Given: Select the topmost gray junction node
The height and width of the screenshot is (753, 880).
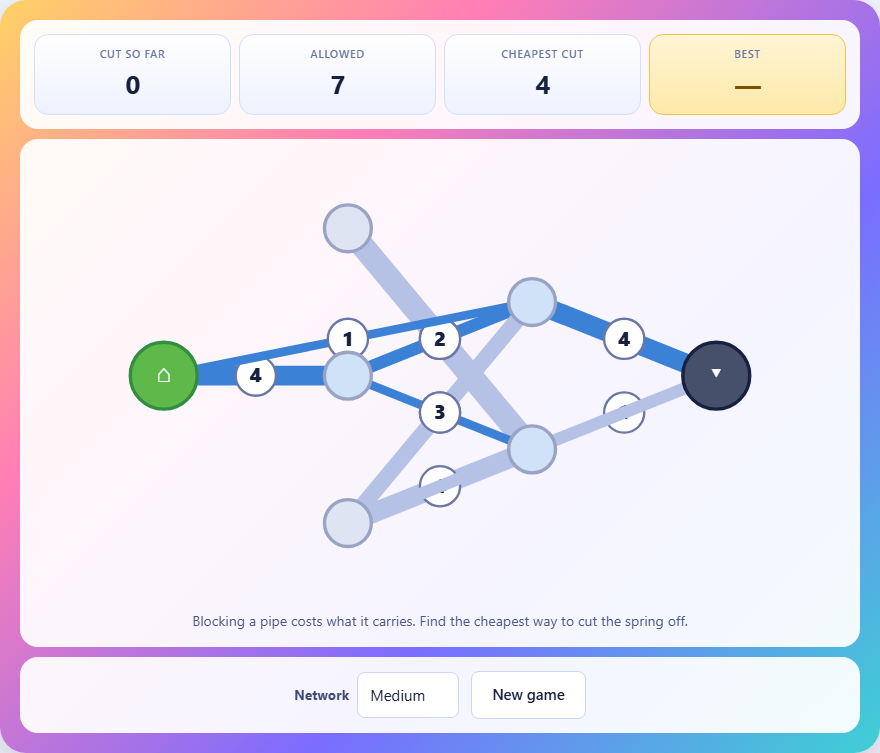Looking at the screenshot, I should click(348, 228).
